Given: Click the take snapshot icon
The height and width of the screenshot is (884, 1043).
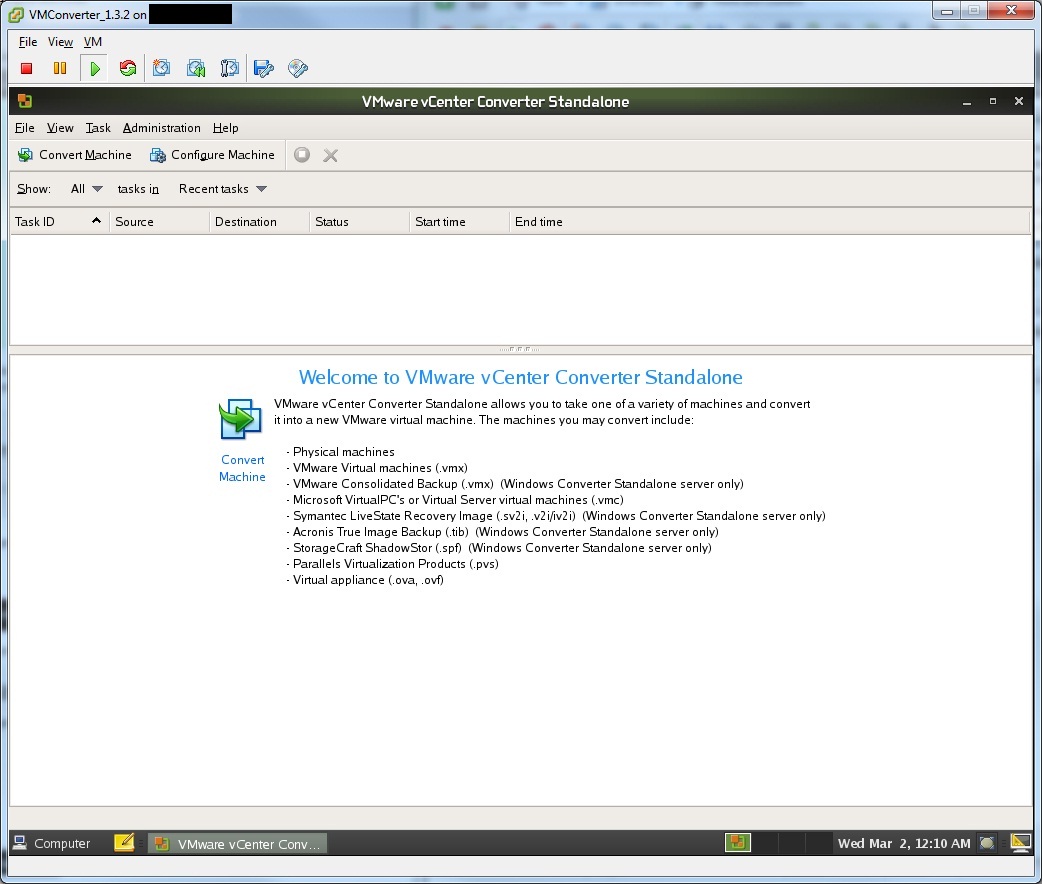Looking at the screenshot, I should pyautogui.click(x=162, y=68).
